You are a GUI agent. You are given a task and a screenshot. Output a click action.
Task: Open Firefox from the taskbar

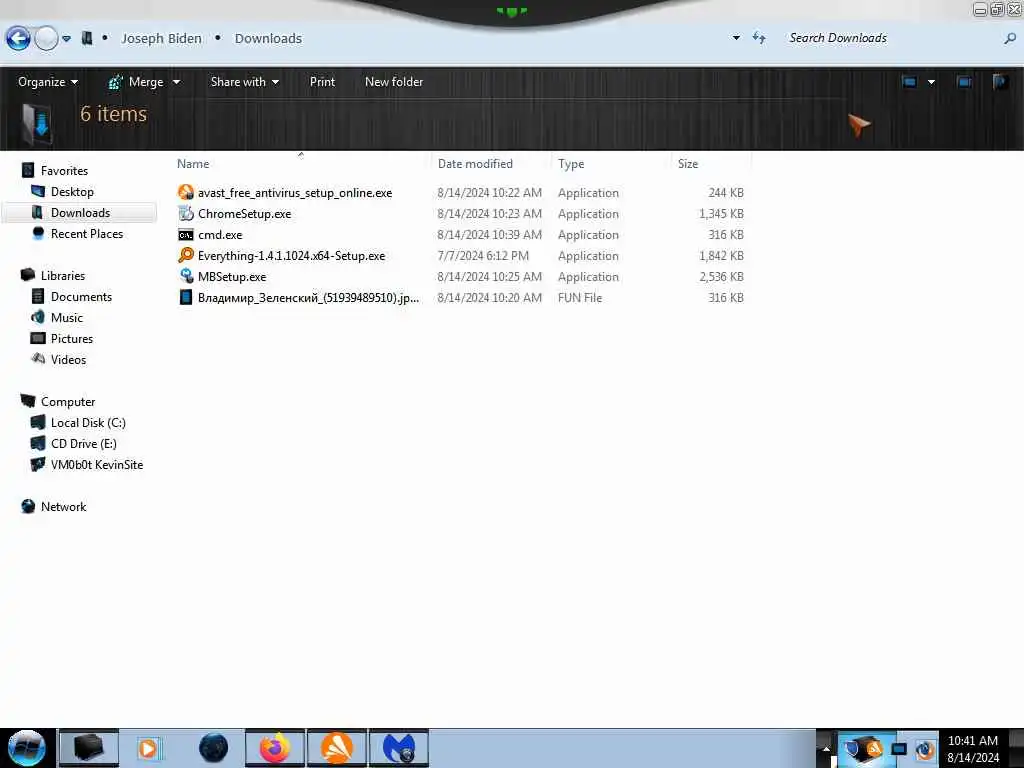pos(275,748)
